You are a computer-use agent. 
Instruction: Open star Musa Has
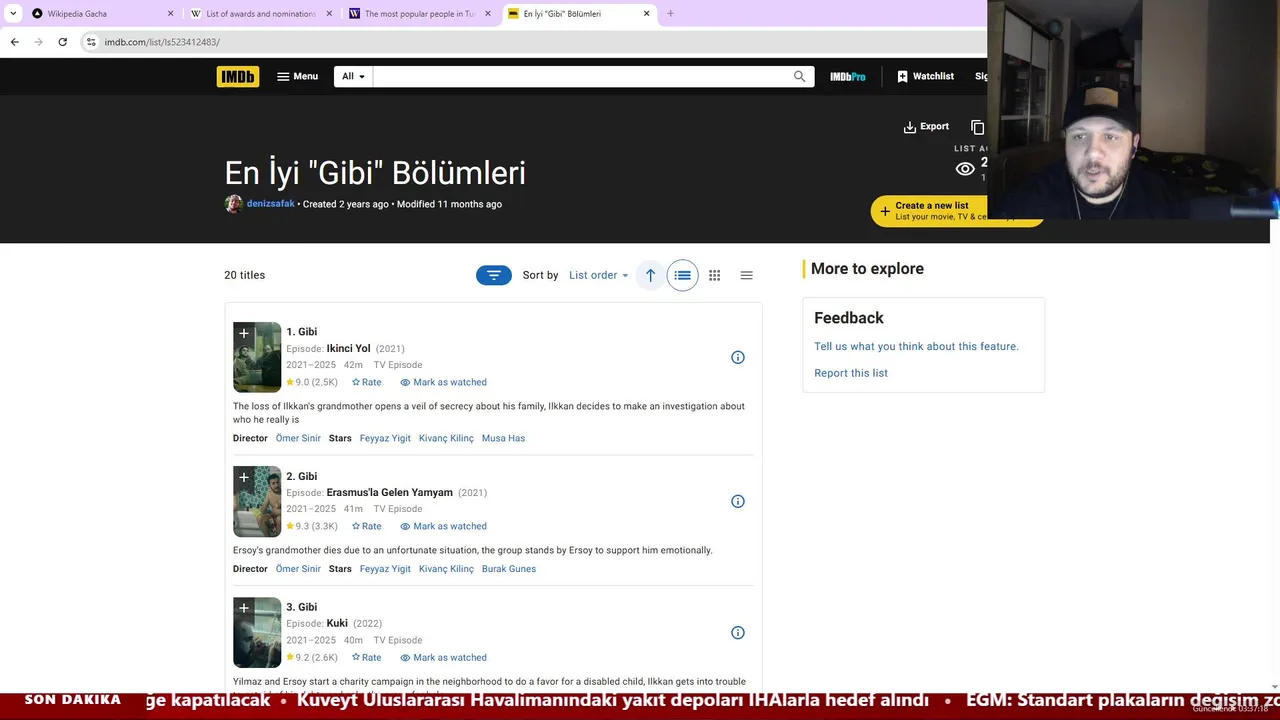click(x=503, y=438)
